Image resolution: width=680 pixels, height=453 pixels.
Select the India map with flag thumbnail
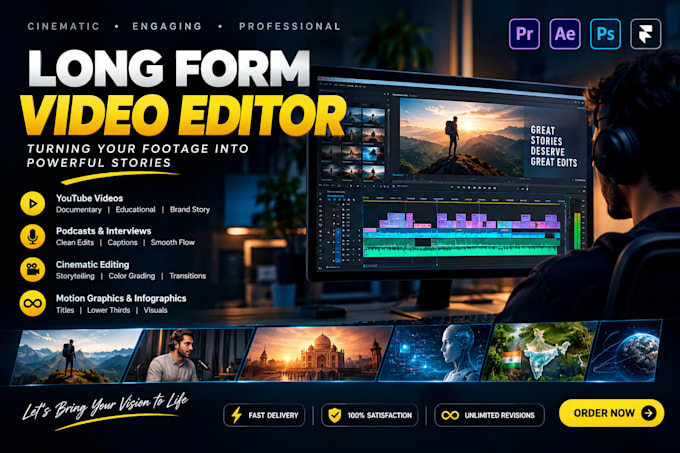(539, 352)
